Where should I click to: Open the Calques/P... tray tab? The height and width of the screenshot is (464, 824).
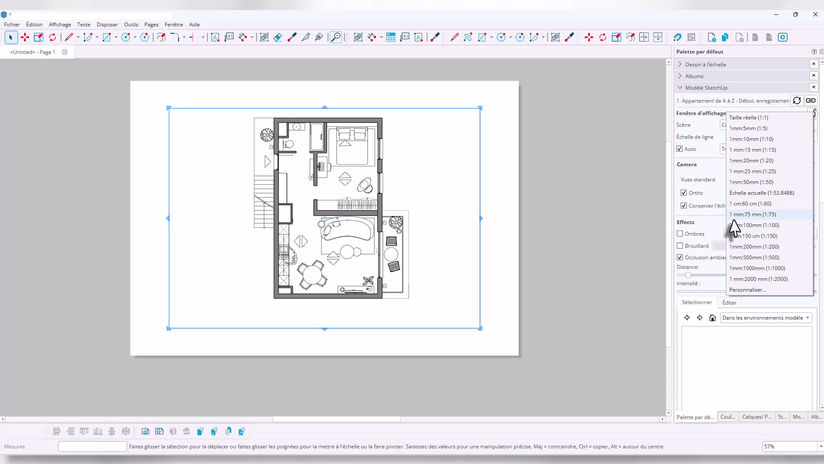click(x=756, y=417)
